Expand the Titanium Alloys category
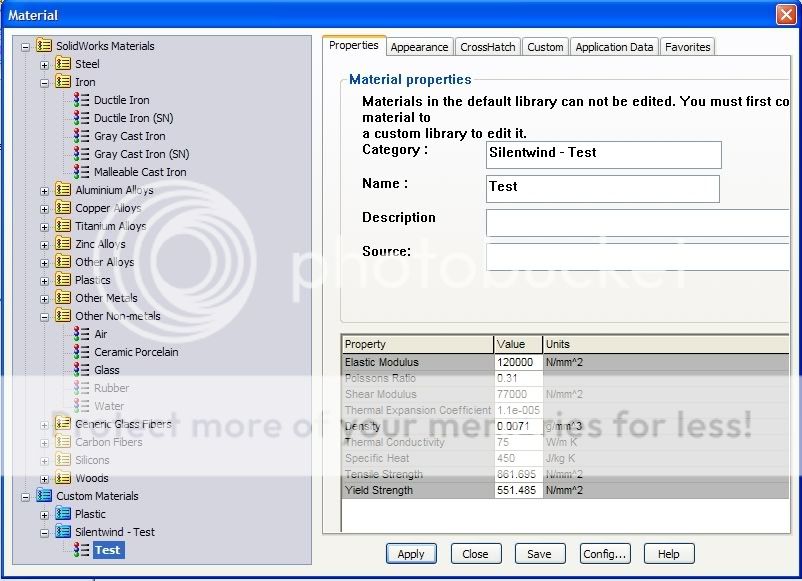Screen dimensions: 802x581 point(44,227)
